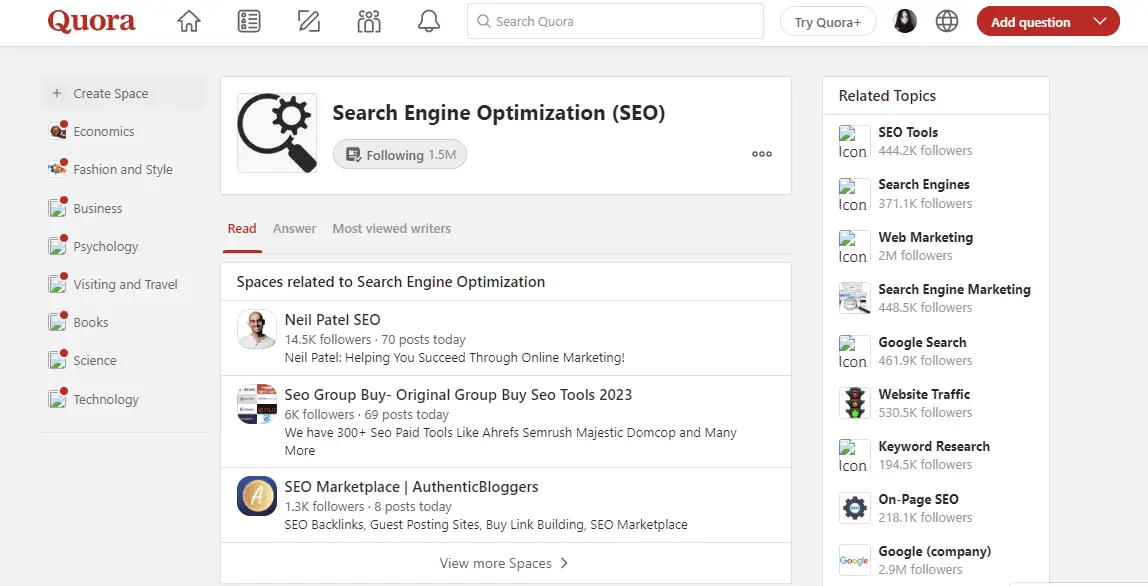Open the Keyword Research related topic
The width and height of the screenshot is (1148, 586).
pyautogui.click(x=934, y=446)
